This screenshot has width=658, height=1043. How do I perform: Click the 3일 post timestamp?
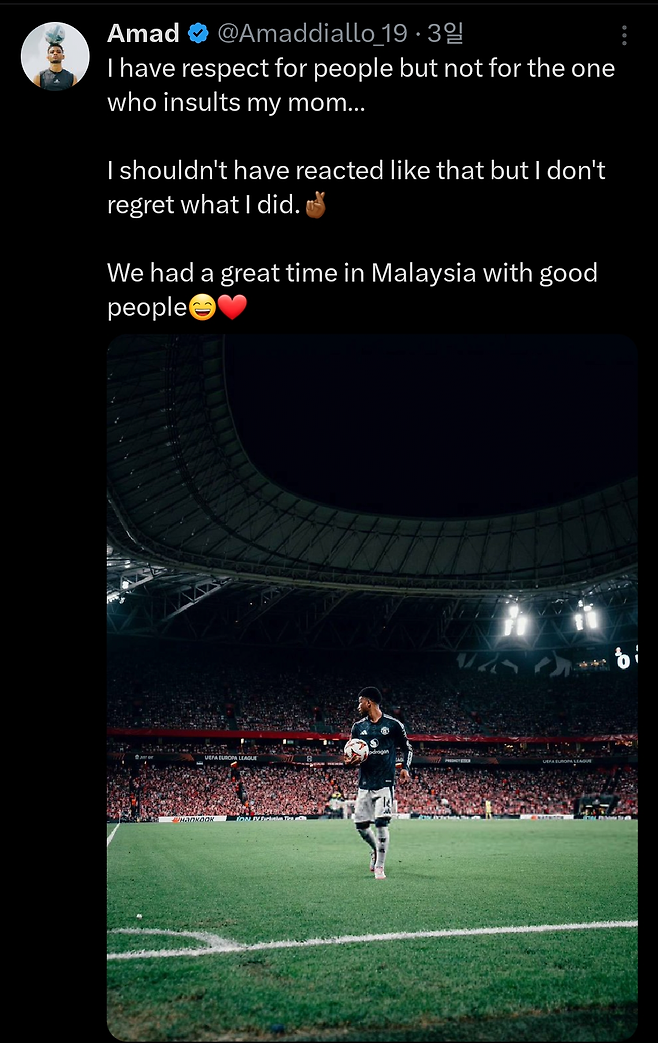(x=444, y=33)
